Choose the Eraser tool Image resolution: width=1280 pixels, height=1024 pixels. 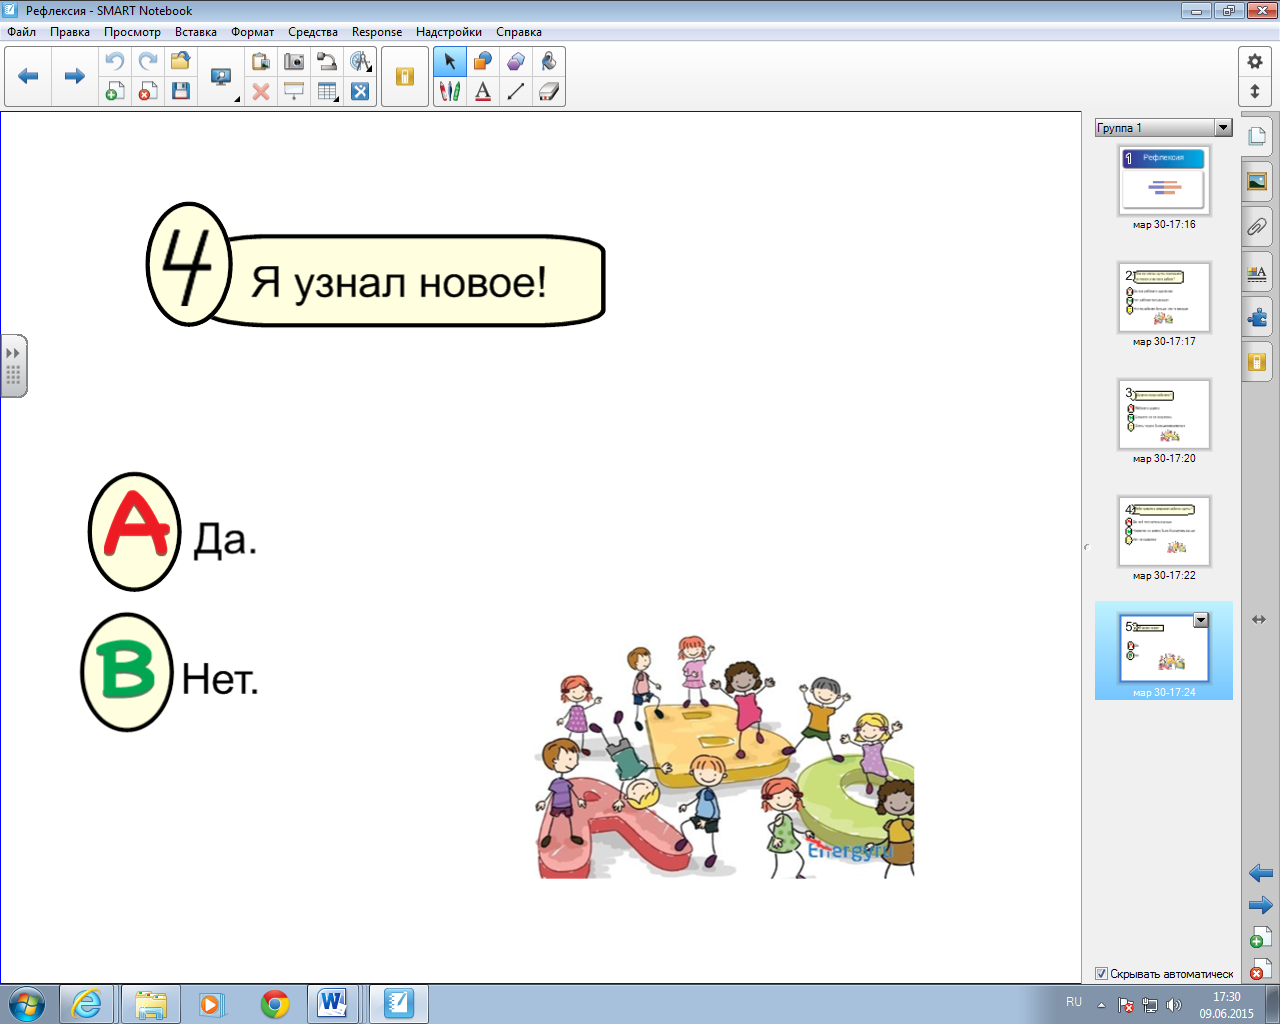[x=548, y=92]
